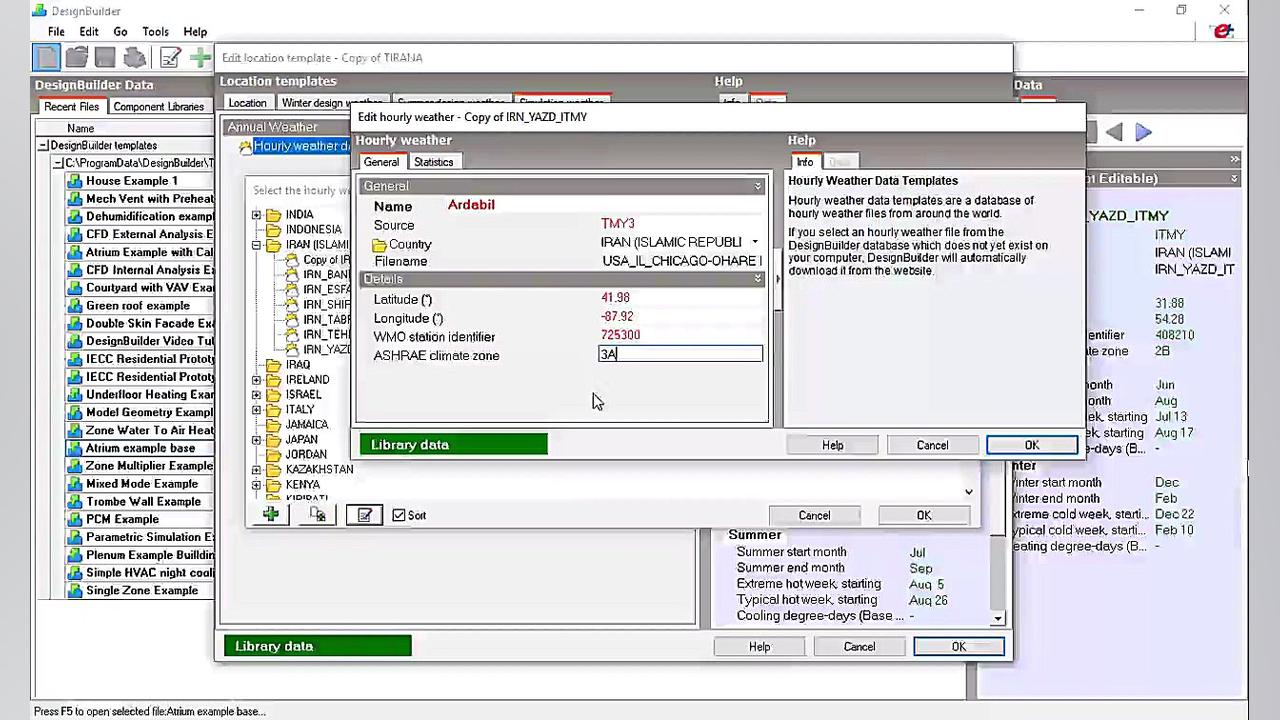Click the INDONESIA folder icon
1280x720 pixels.
click(273, 230)
